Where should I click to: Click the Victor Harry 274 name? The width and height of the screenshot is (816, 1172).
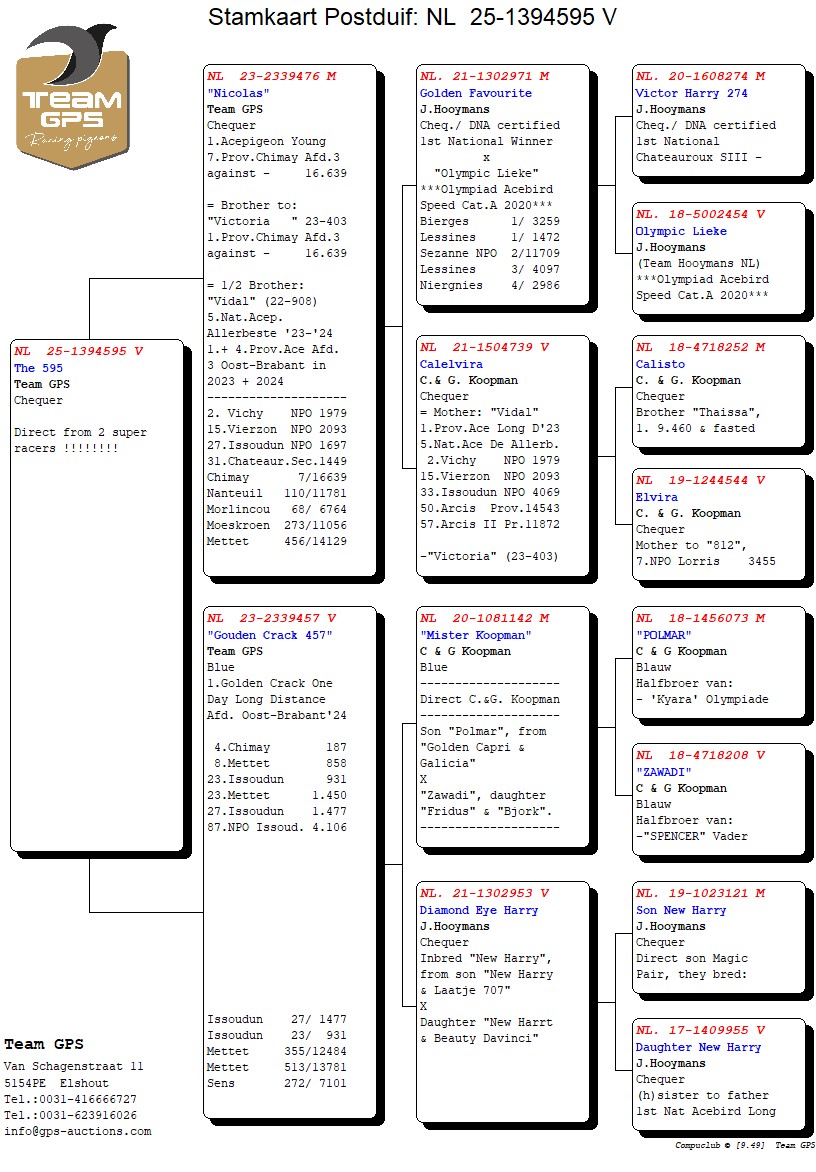[x=691, y=93]
